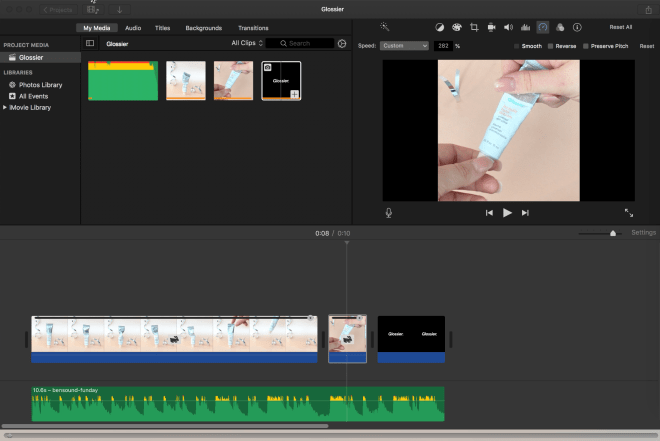Select the green audio clip thumbnail

pos(123,81)
